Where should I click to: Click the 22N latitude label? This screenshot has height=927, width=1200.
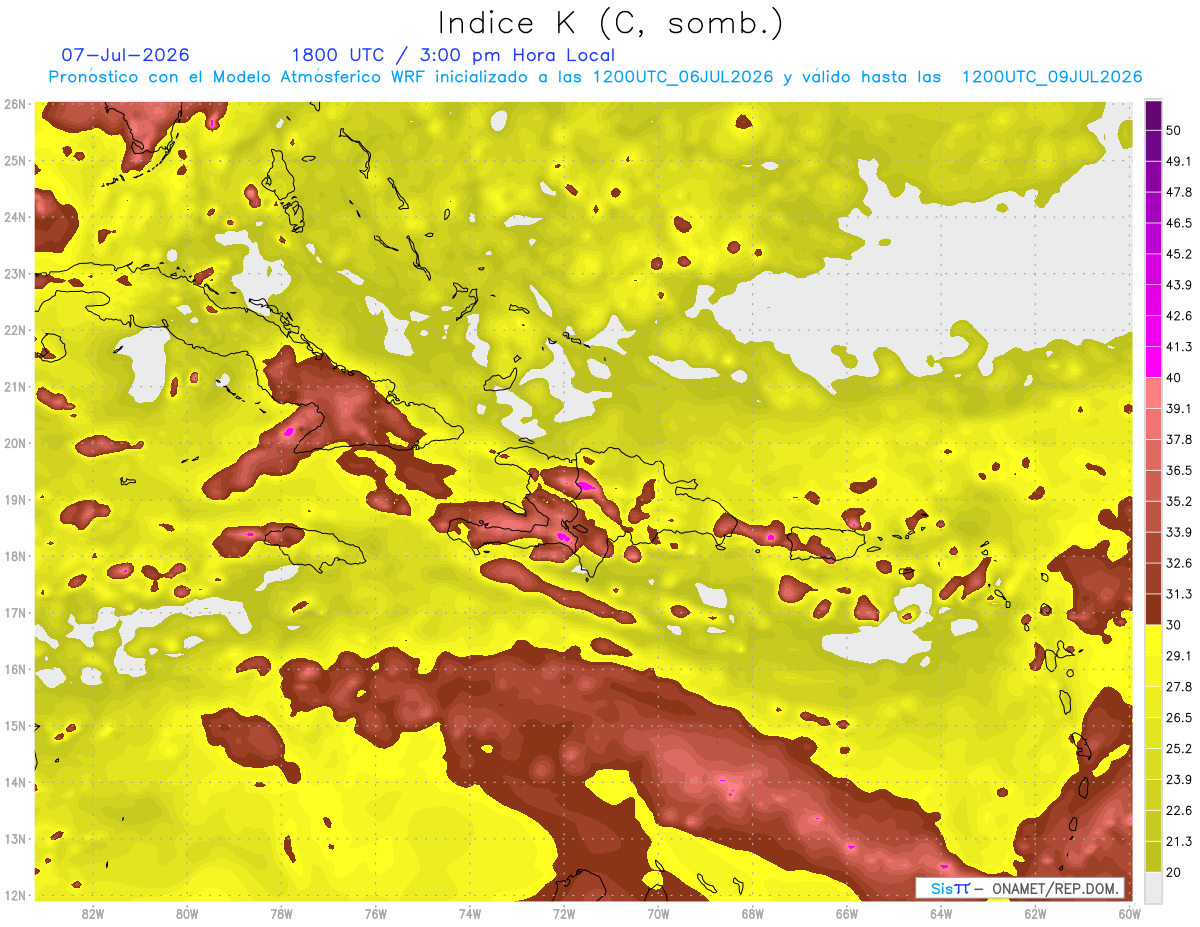pos(14,330)
